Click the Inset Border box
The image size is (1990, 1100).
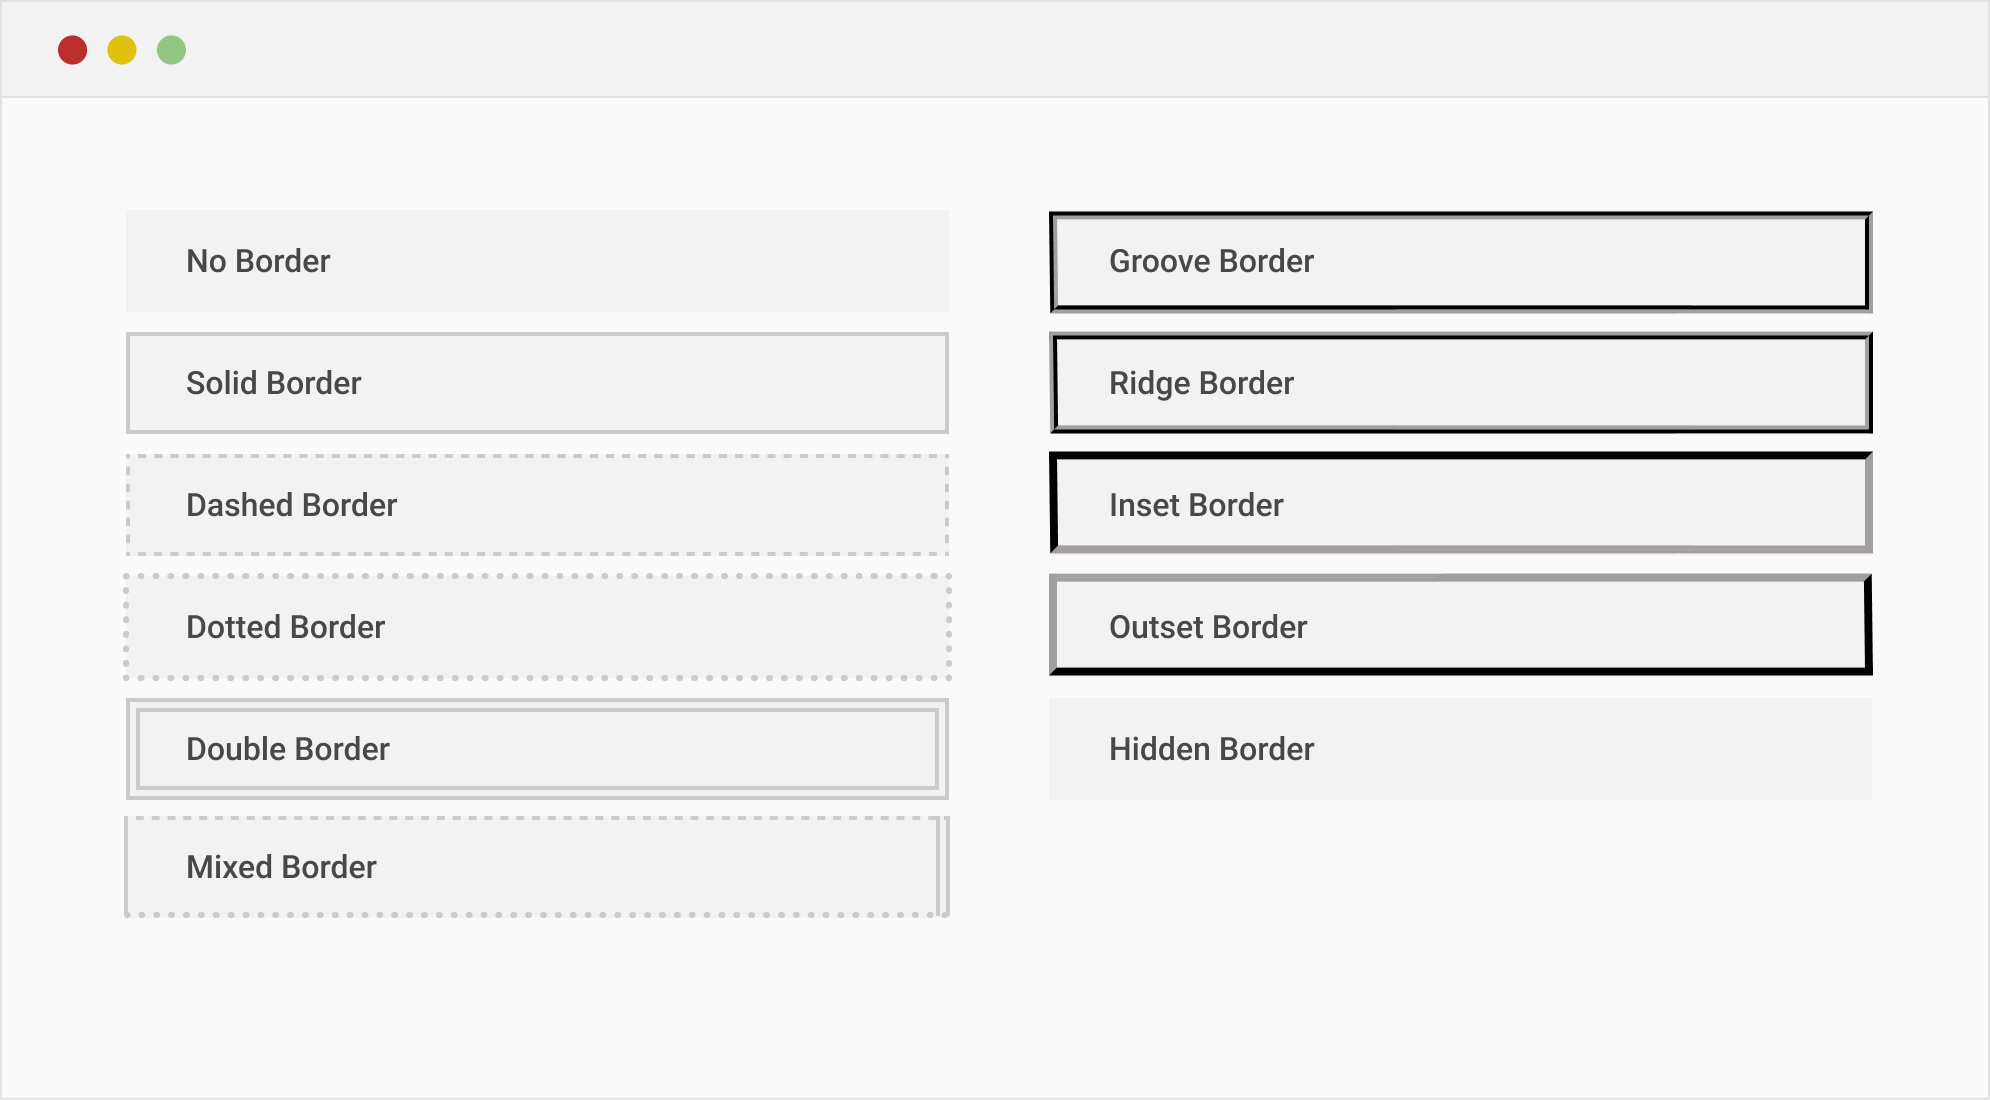point(1460,505)
